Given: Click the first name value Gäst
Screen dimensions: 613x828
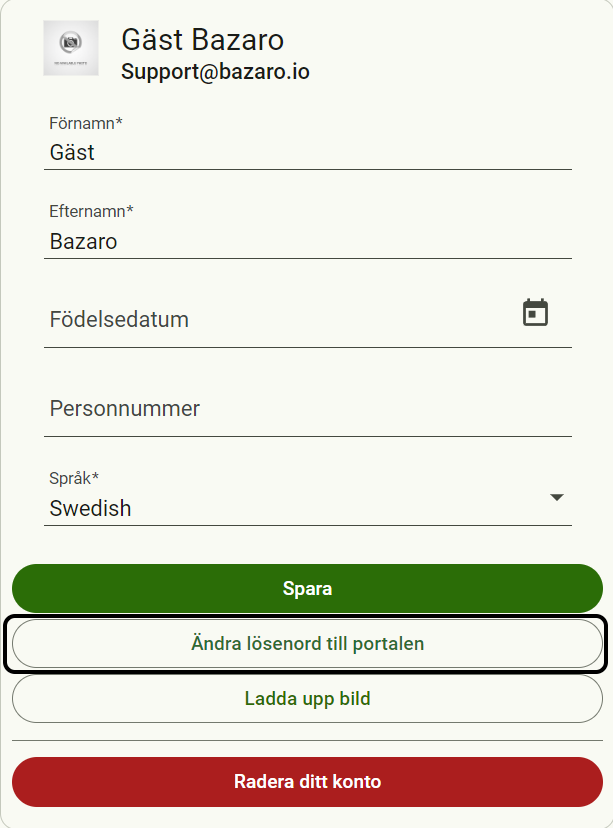Looking at the screenshot, I should 72,153.
